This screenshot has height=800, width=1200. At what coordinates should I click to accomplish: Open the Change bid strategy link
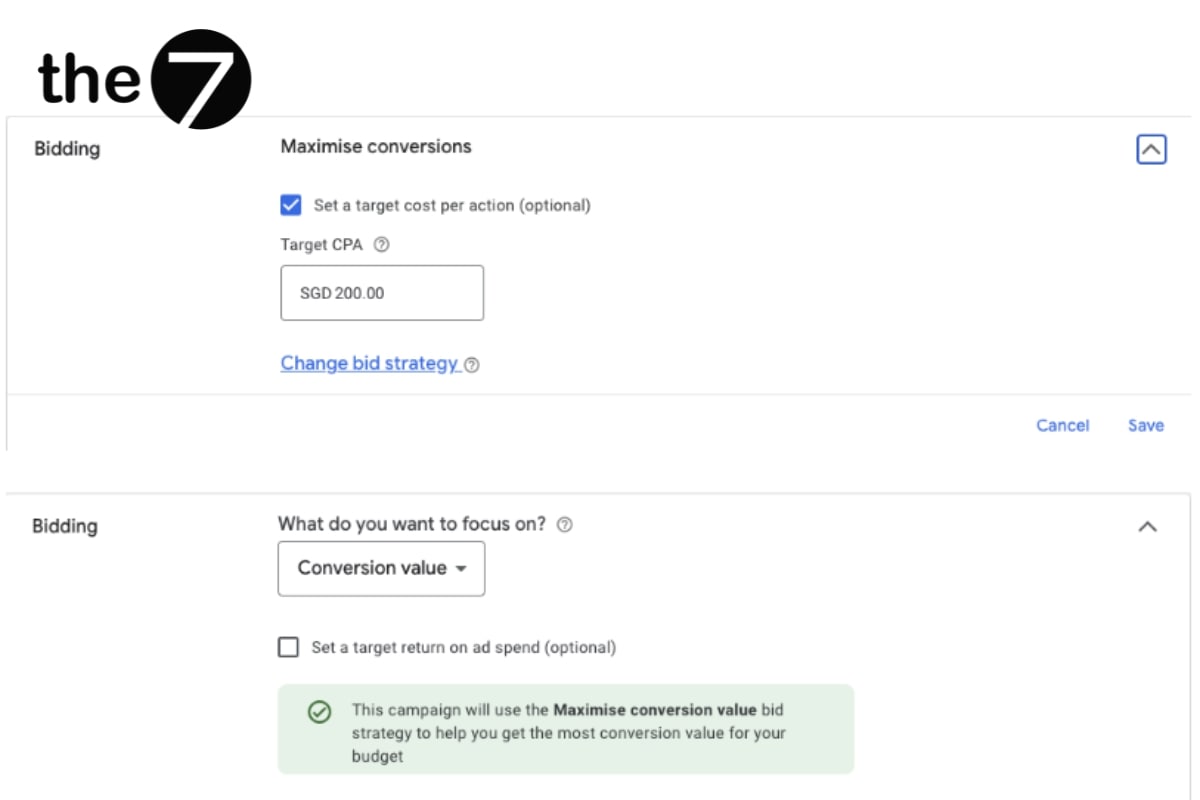(x=369, y=364)
